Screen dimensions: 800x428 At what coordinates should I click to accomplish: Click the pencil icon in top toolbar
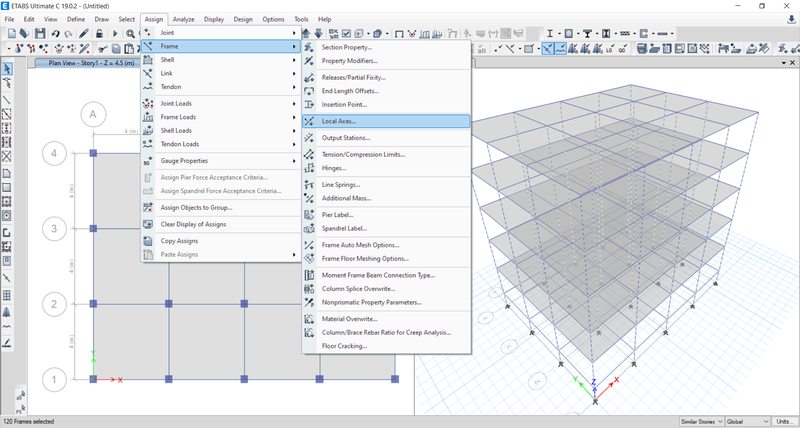pos(85,33)
